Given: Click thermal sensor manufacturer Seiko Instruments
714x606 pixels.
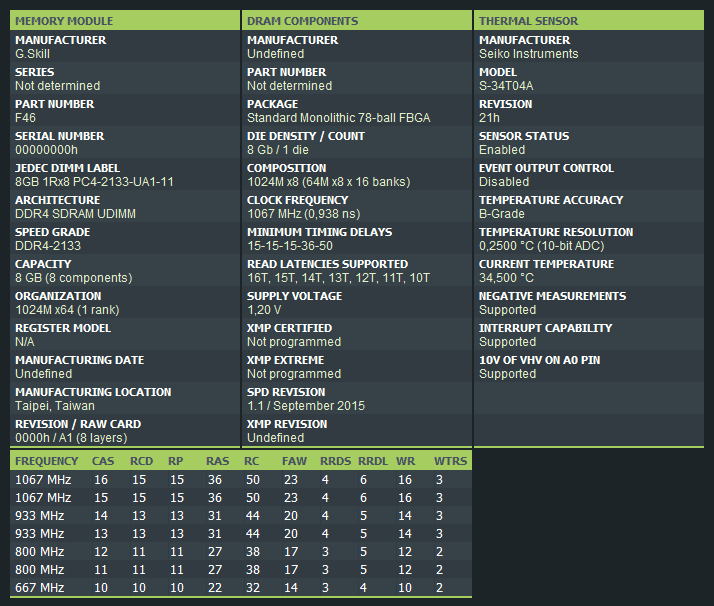Looking at the screenshot, I should point(528,54).
